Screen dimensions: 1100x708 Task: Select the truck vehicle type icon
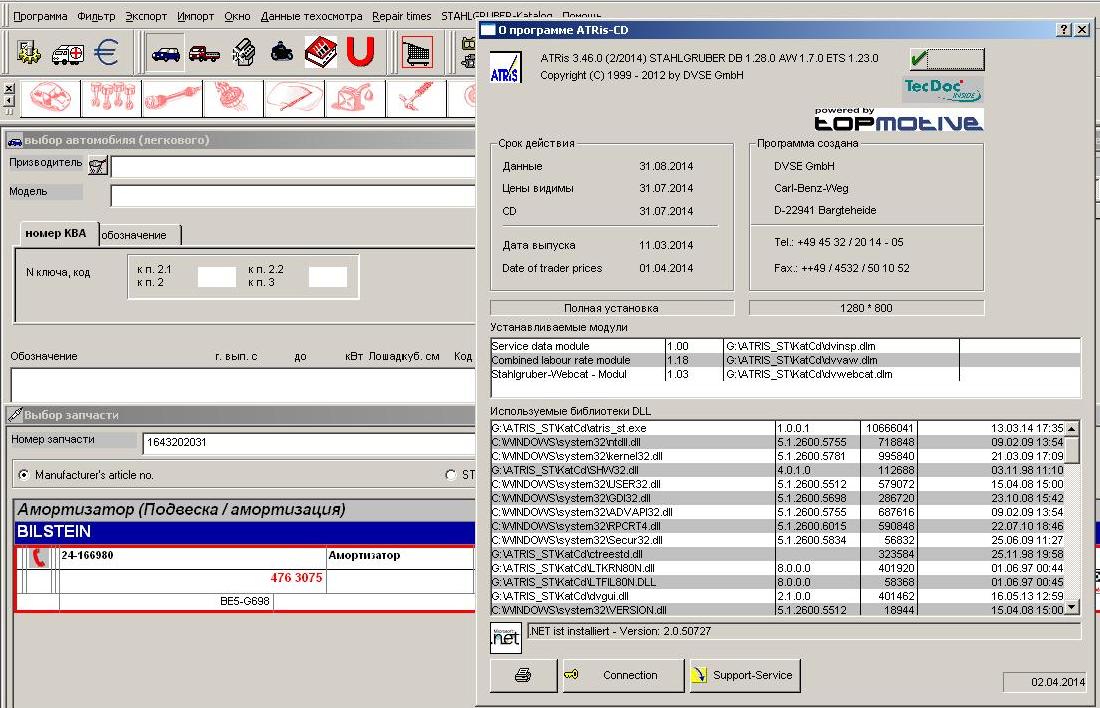(x=204, y=53)
